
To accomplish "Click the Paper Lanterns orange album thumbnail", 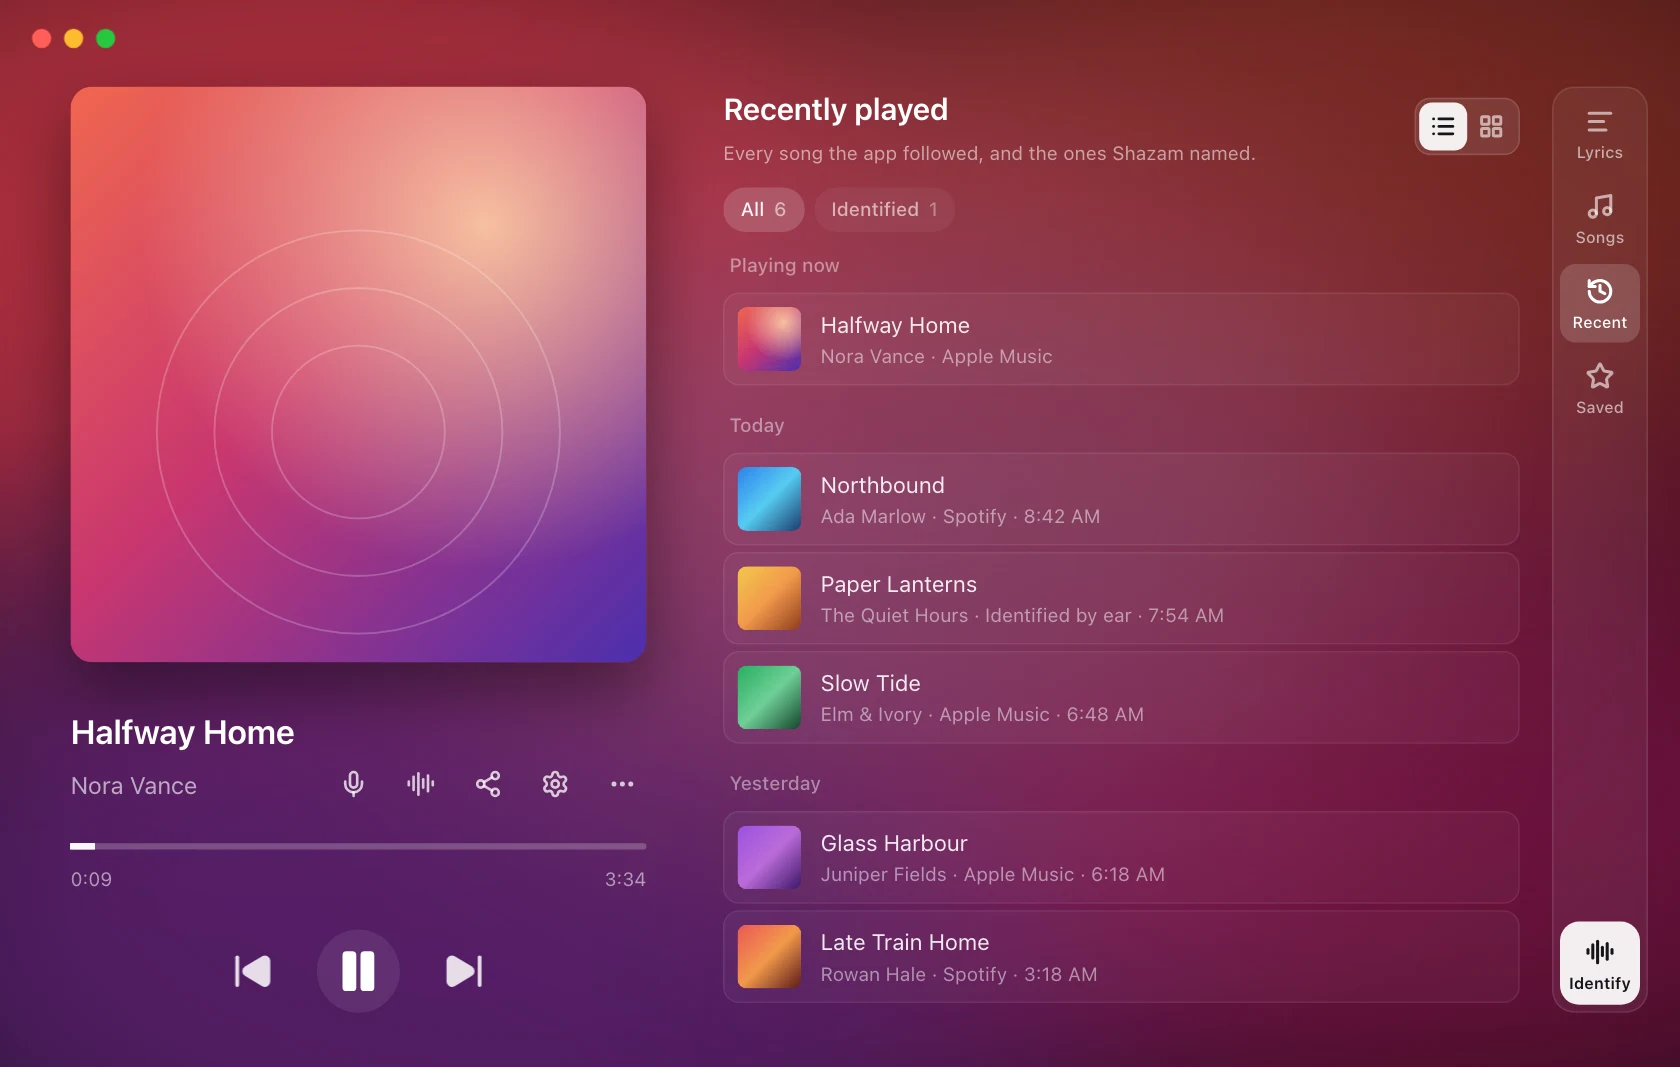I will tap(769, 598).
